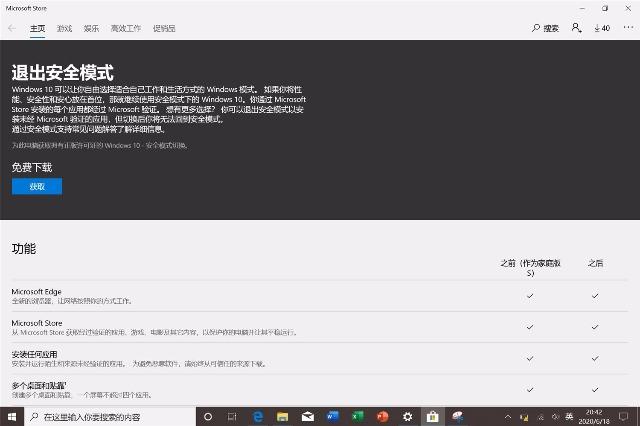Click 安装任何应用 checkmark in 之后 column

pyautogui.click(x=595, y=359)
